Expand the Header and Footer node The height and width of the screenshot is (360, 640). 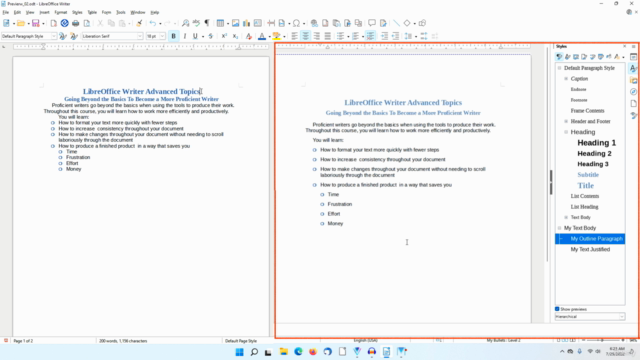[x=566, y=121]
